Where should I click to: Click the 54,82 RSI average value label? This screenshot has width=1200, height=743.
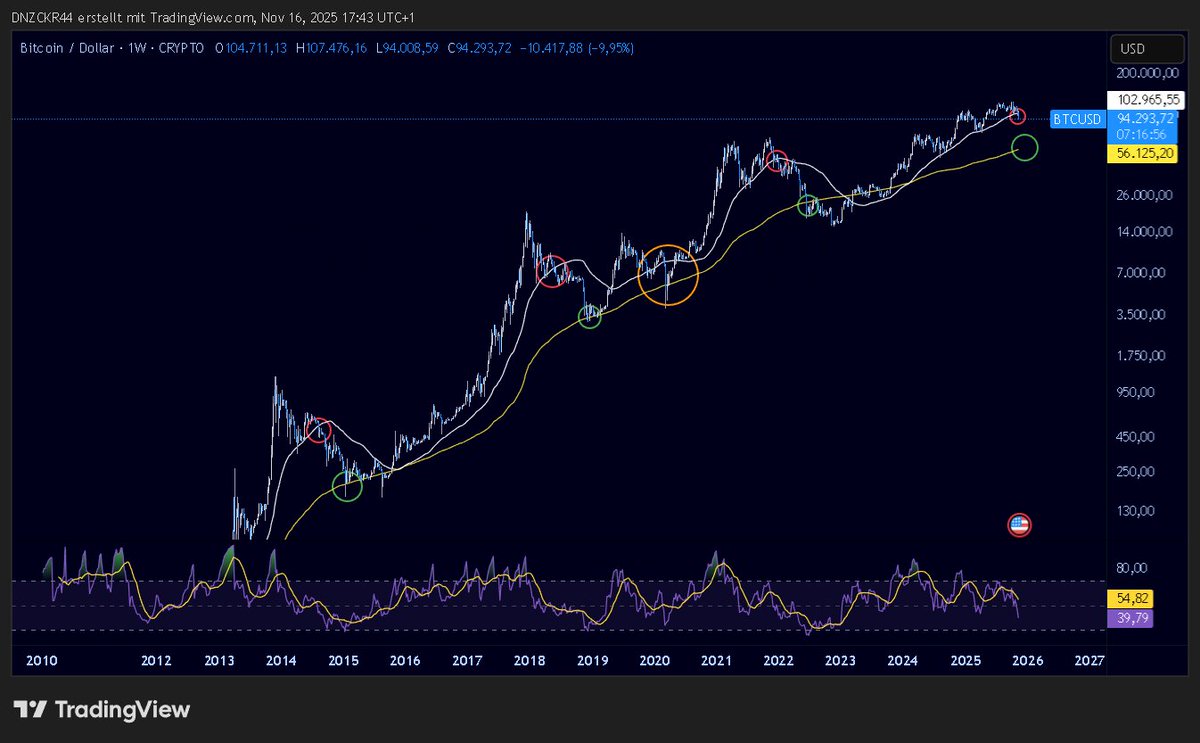[1131, 597]
